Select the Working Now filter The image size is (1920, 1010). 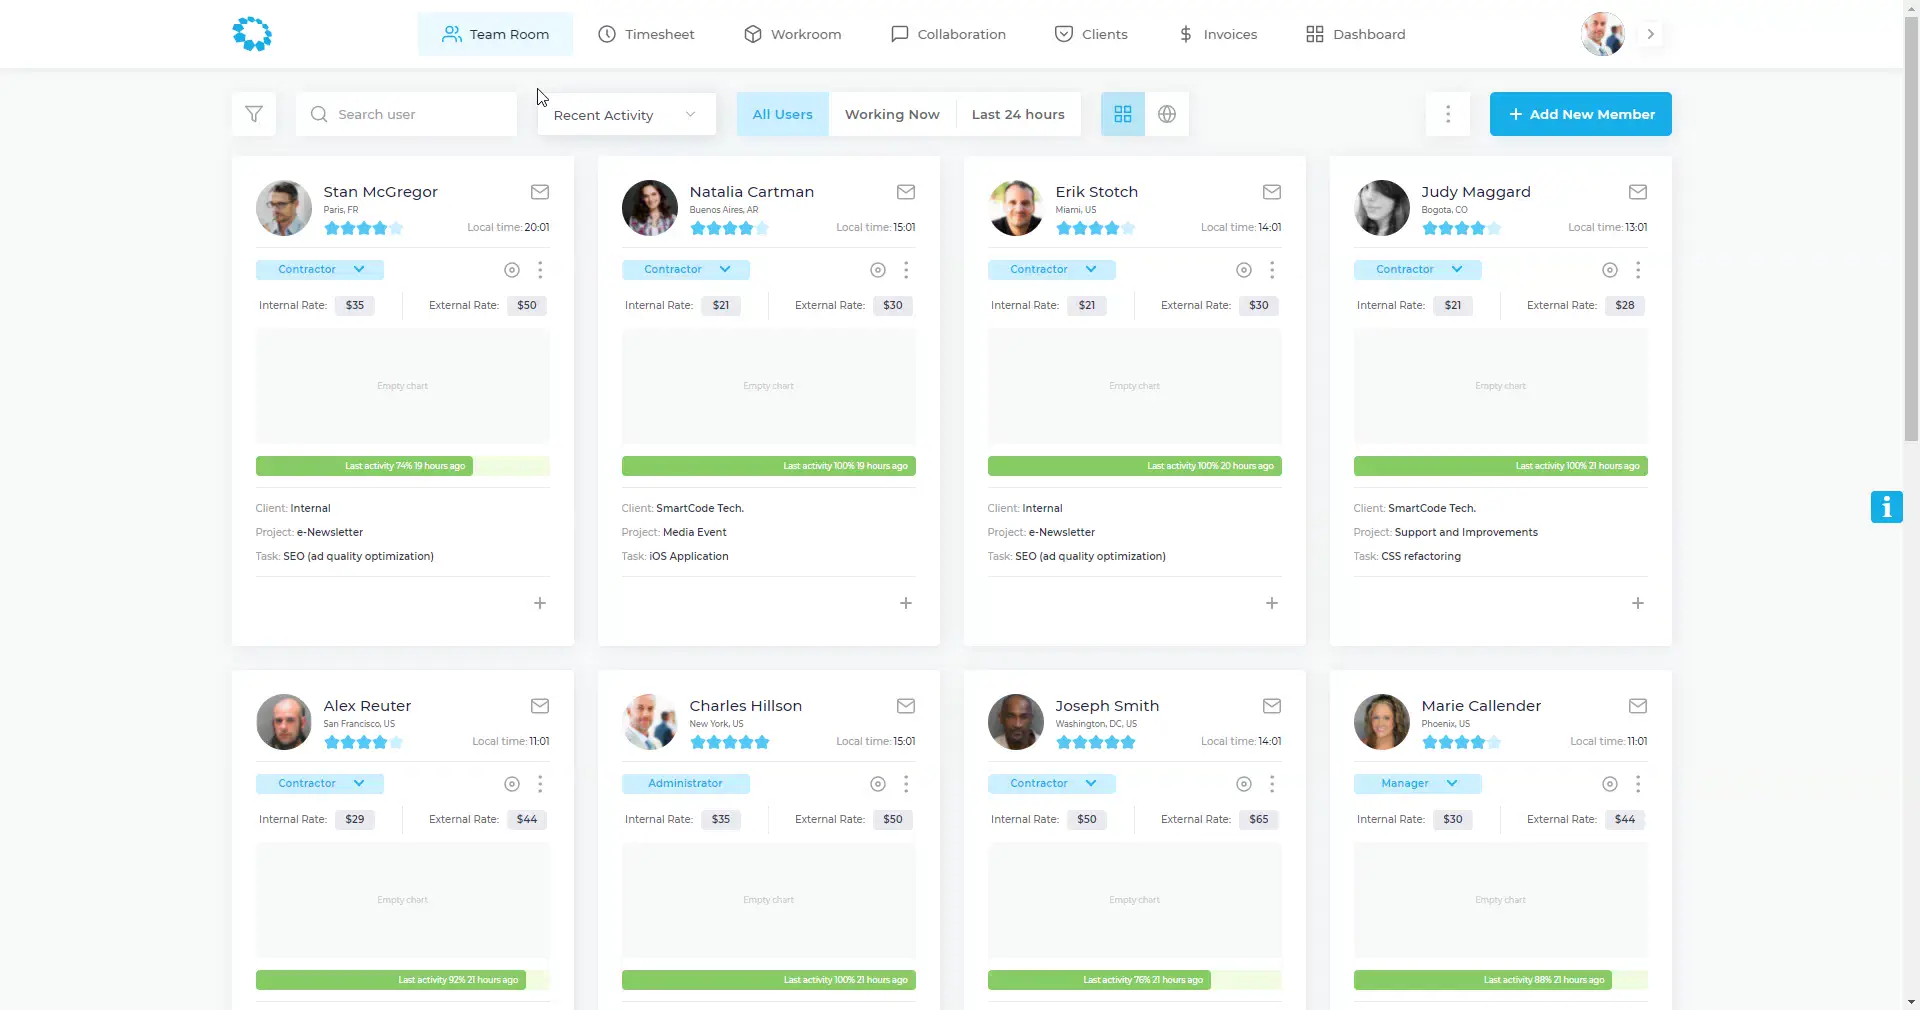pyautogui.click(x=892, y=114)
